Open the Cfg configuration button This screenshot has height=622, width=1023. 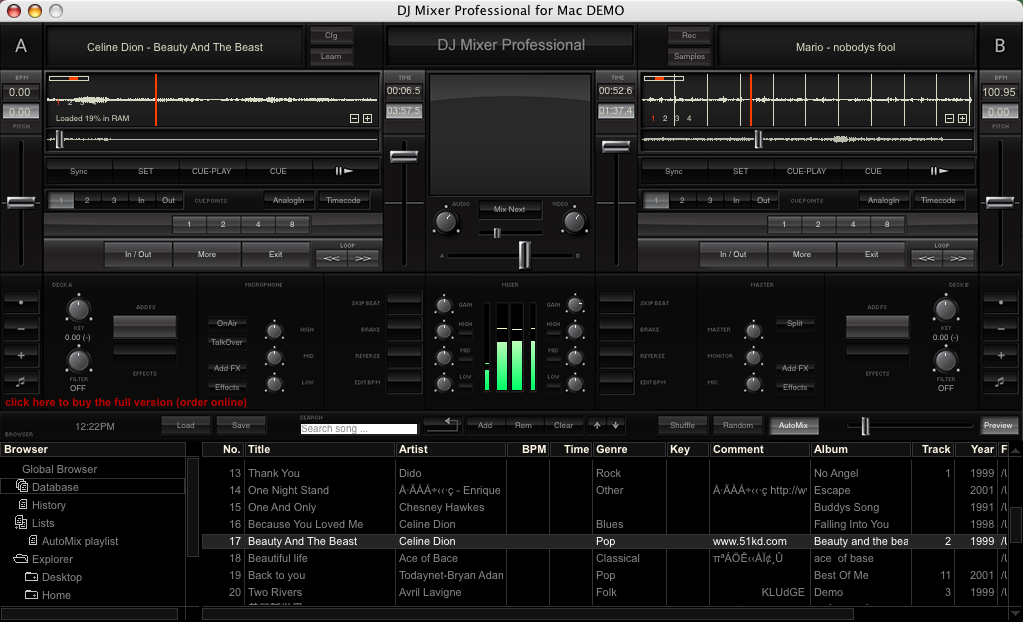coord(331,35)
